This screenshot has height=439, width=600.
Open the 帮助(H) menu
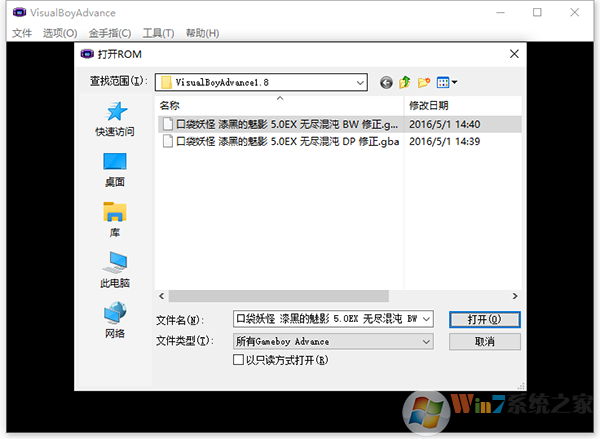[202, 33]
